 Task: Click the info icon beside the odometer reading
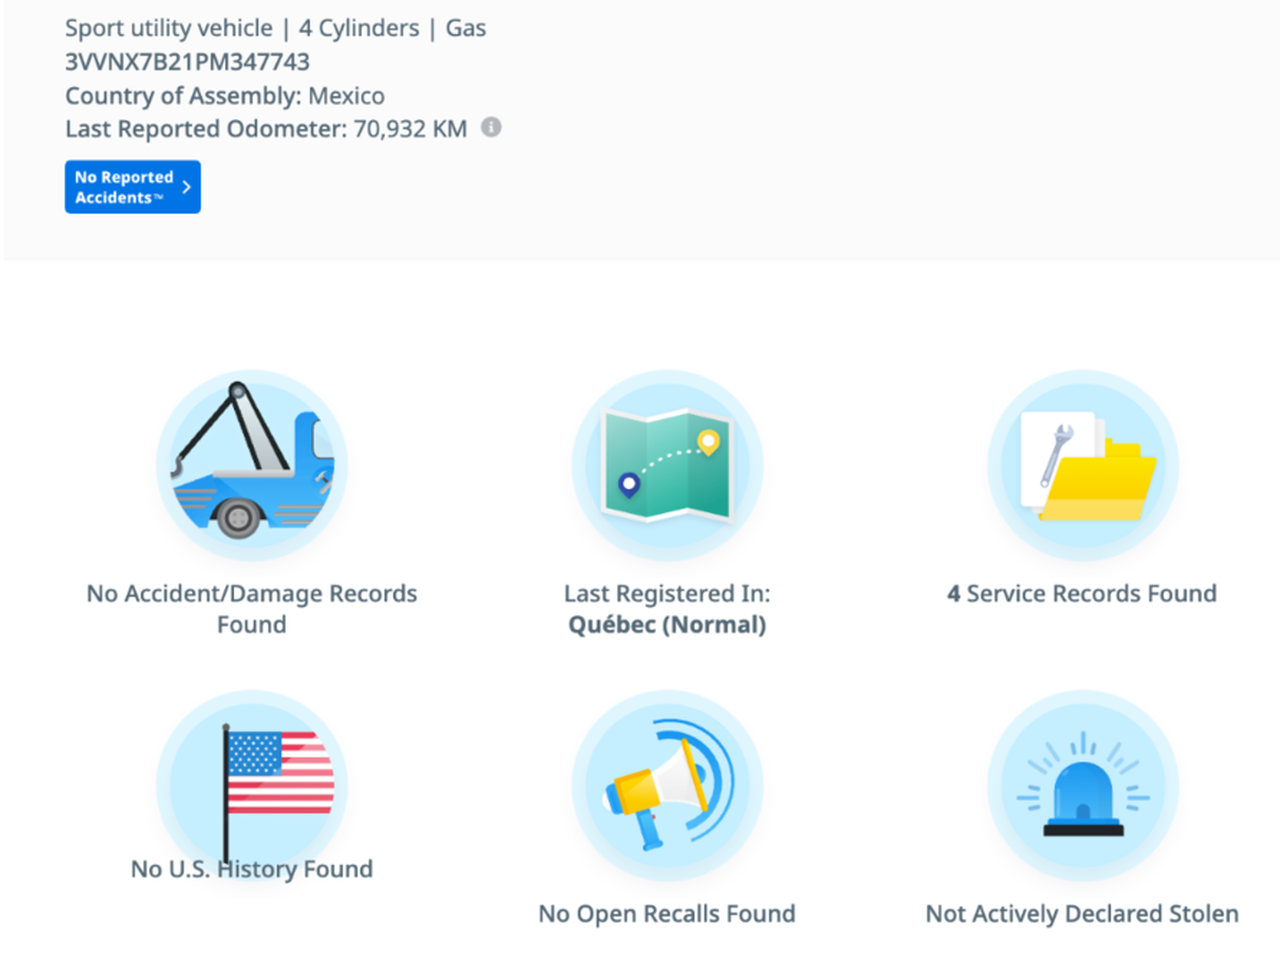(491, 127)
